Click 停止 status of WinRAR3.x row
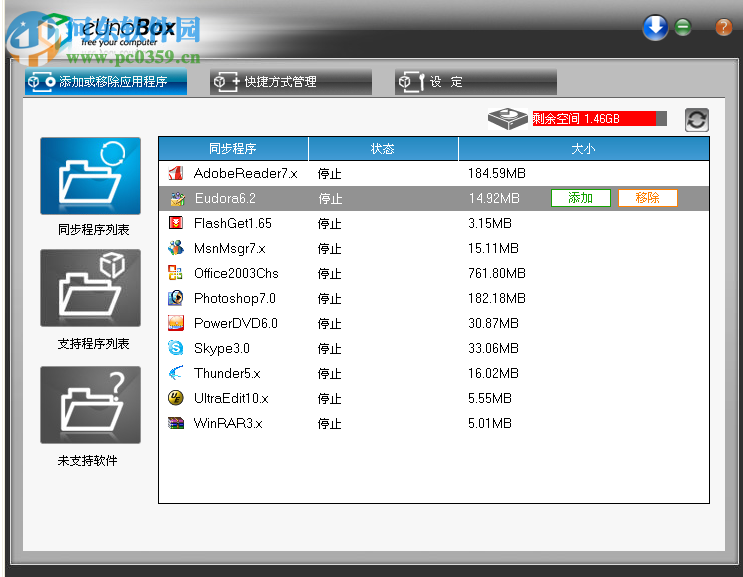 pyautogui.click(x=329, y=424)
